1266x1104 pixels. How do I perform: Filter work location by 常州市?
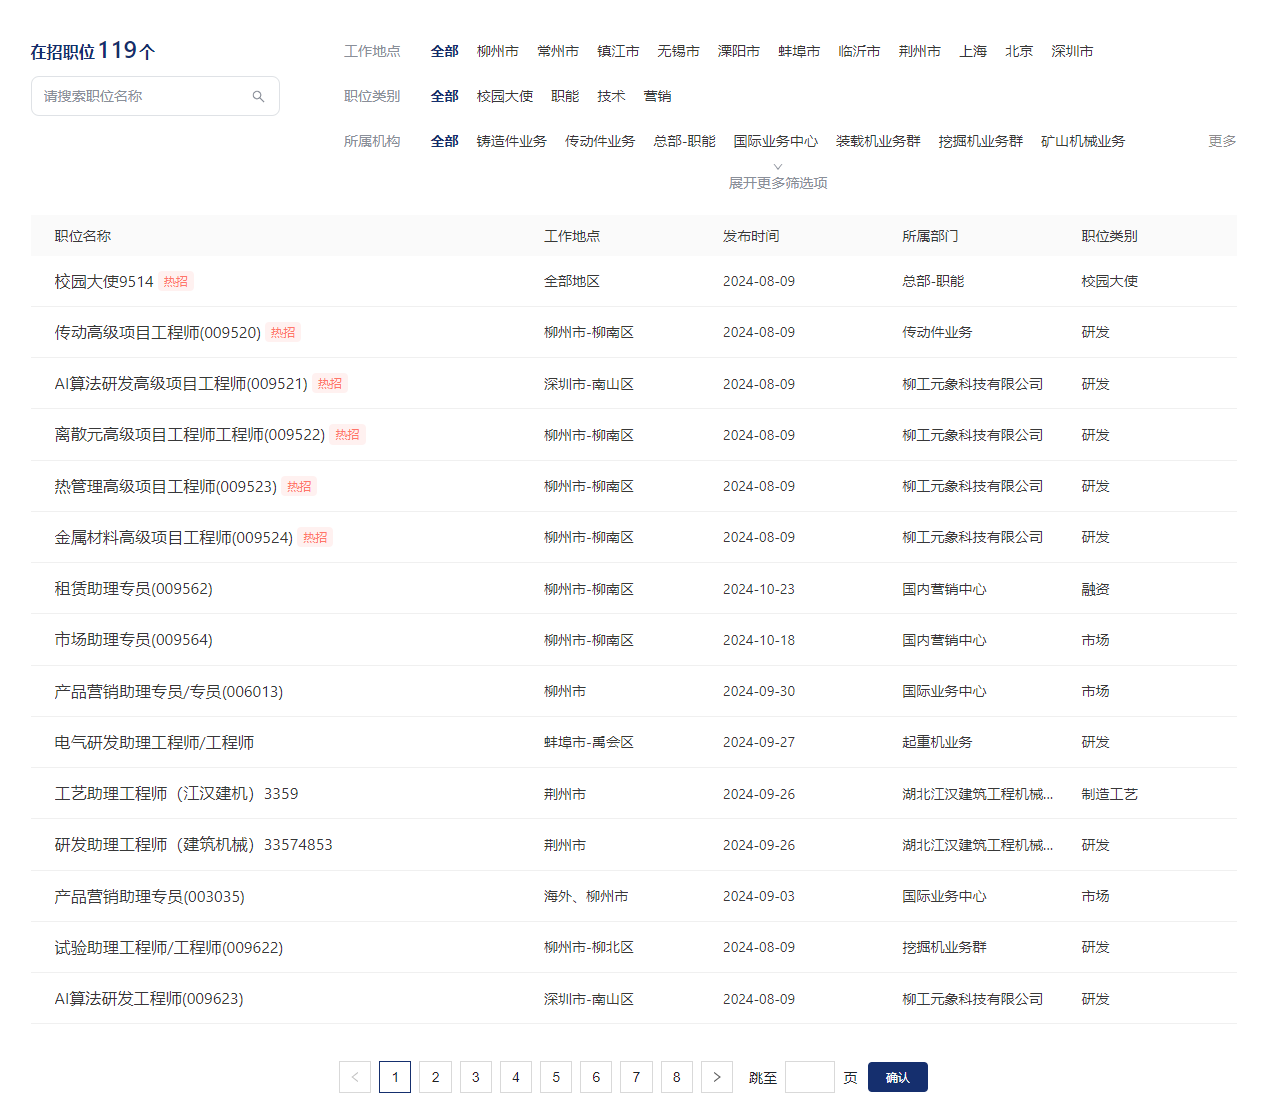[x=557, y=51]
